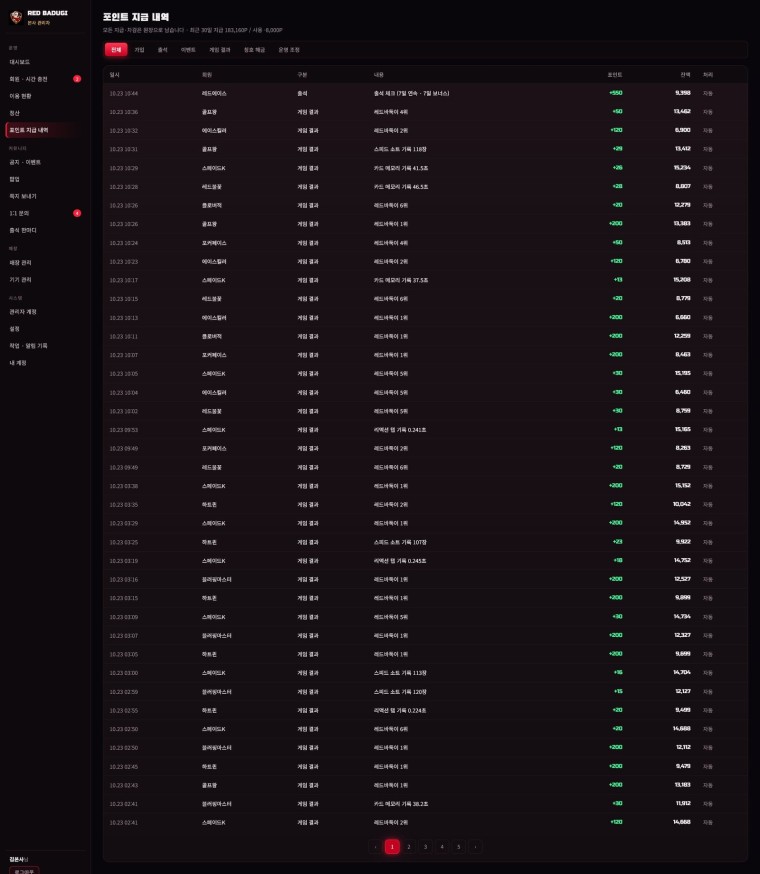Click the 잔액 column header
The width and height of the screenshot is (760, 874).
685,75
